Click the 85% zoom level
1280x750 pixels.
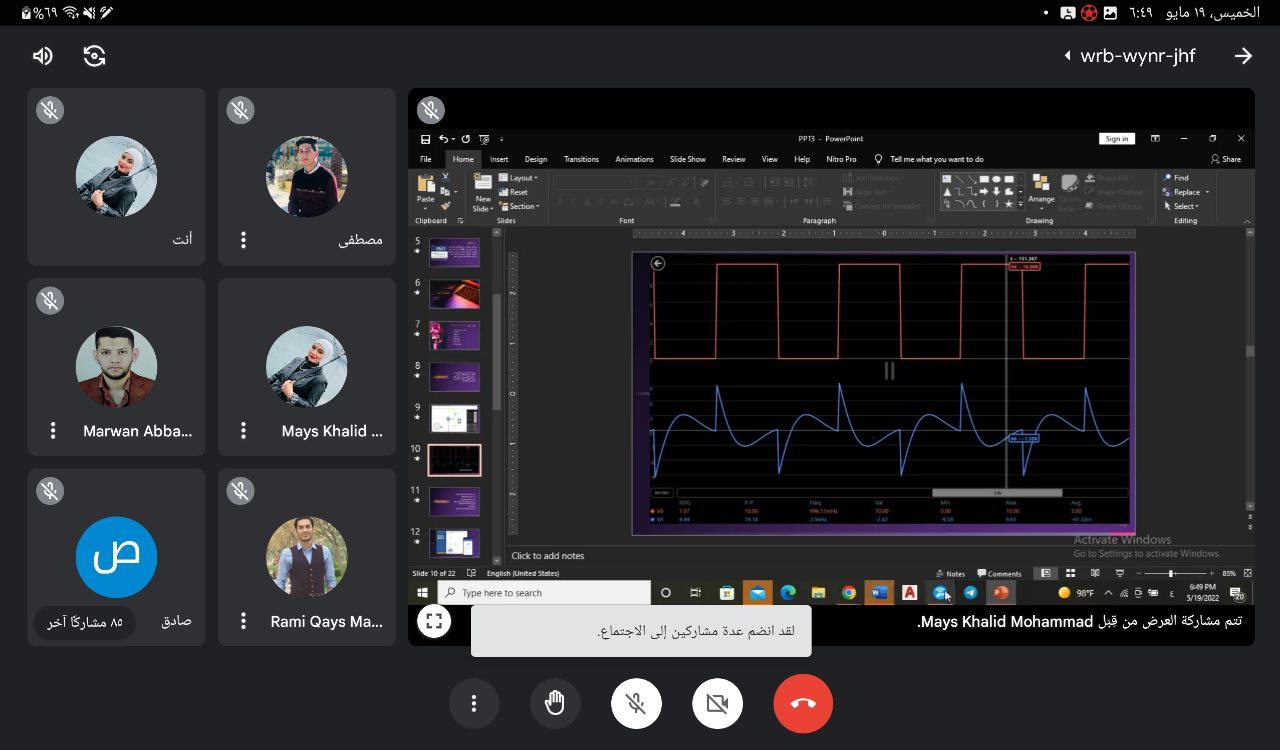[1229, 574]
